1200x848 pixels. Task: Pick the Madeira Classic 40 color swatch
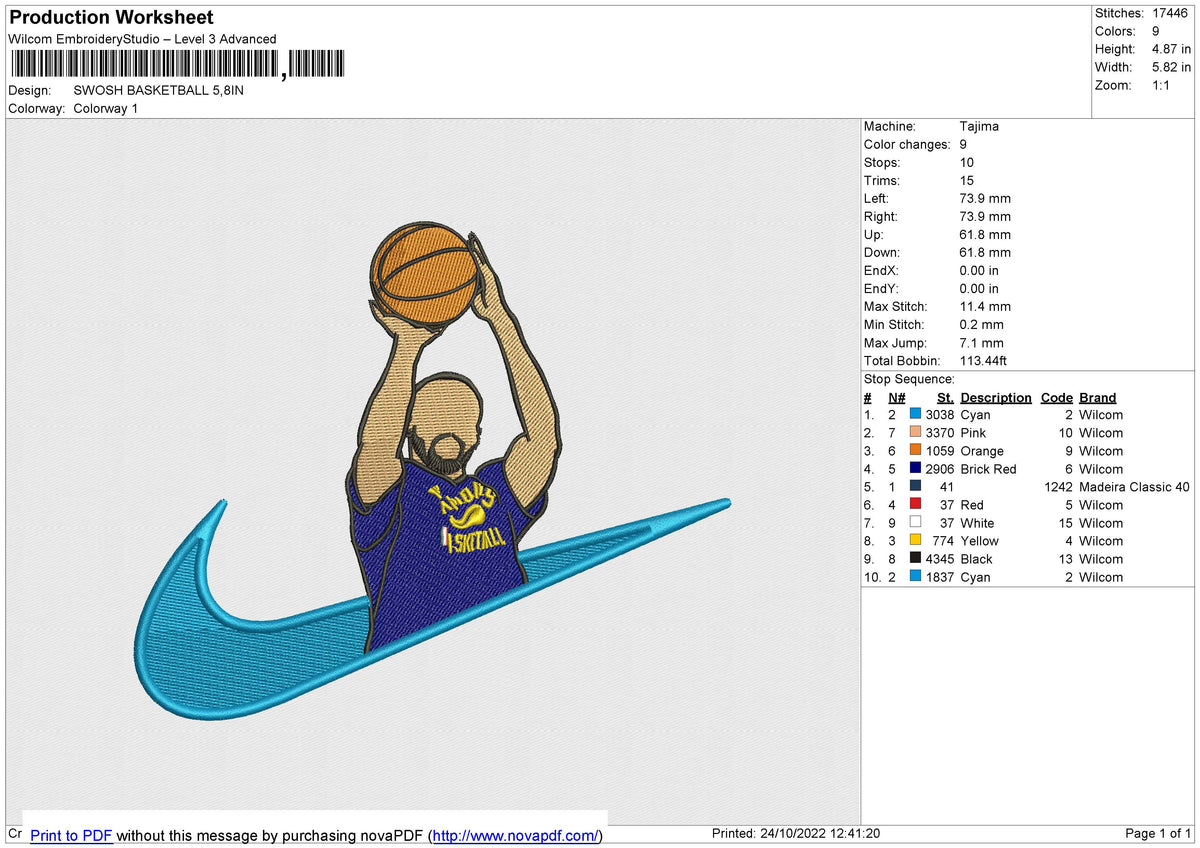pyautogui.click(x=915, y=486)
